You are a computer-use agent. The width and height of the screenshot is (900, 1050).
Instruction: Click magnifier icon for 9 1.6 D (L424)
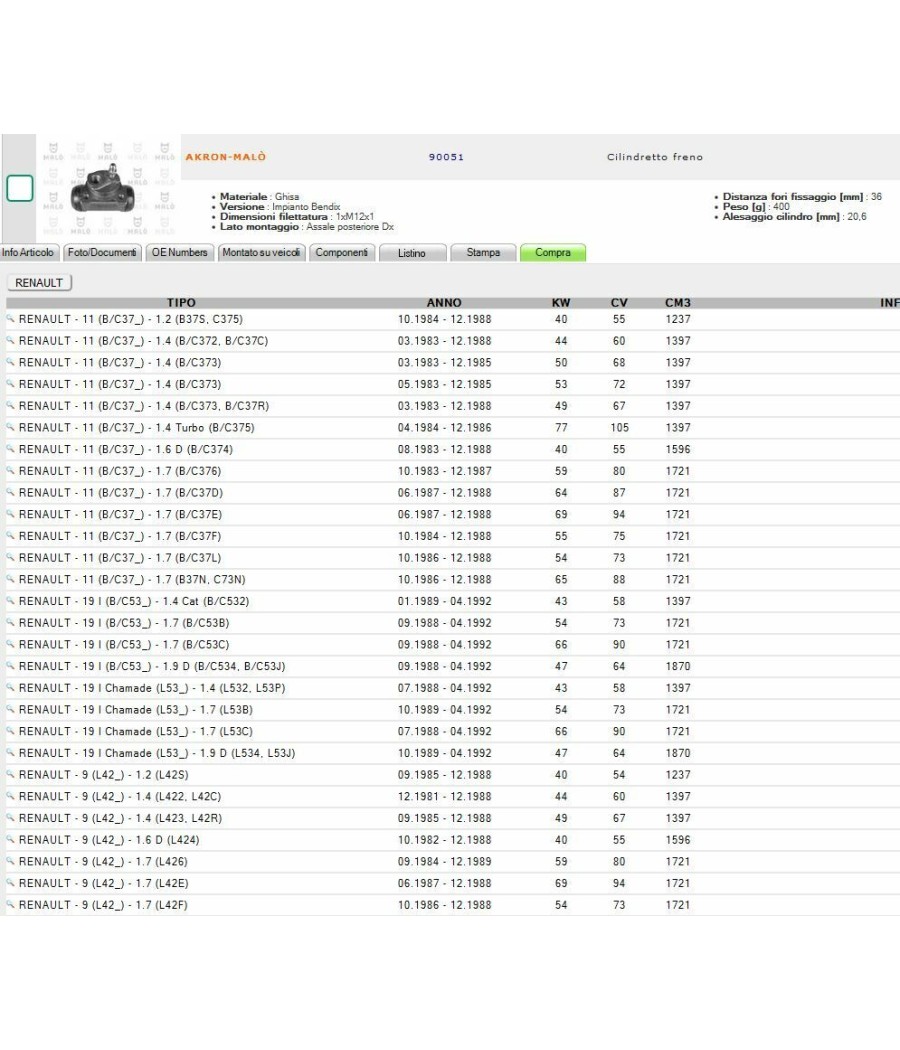click(11, 839)
